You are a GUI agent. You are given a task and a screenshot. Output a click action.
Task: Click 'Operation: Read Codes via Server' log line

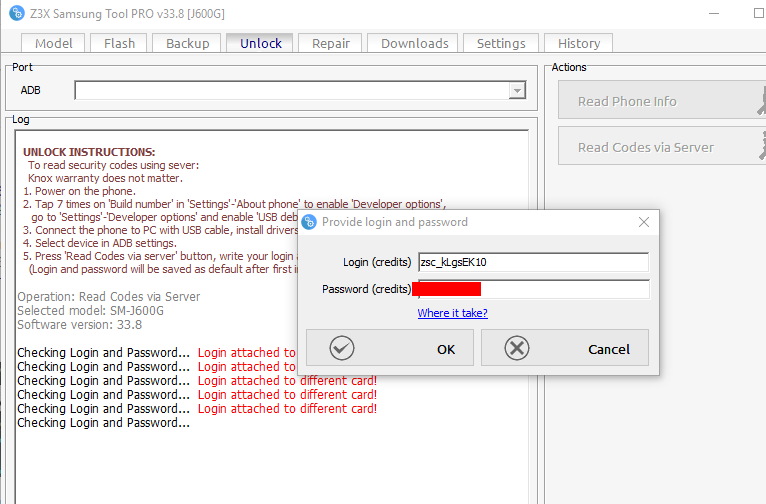click(x=108, y=296)
